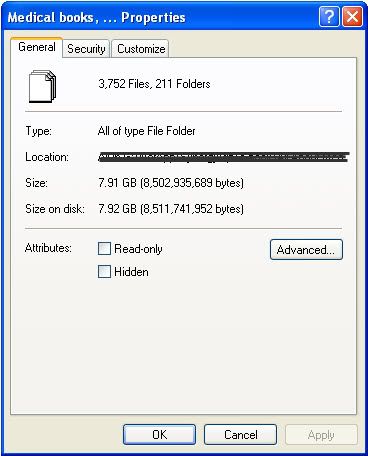This screenshot has height=456, width=368.
Task: Click the greyed-out Apply button
Action: [321, 434]
